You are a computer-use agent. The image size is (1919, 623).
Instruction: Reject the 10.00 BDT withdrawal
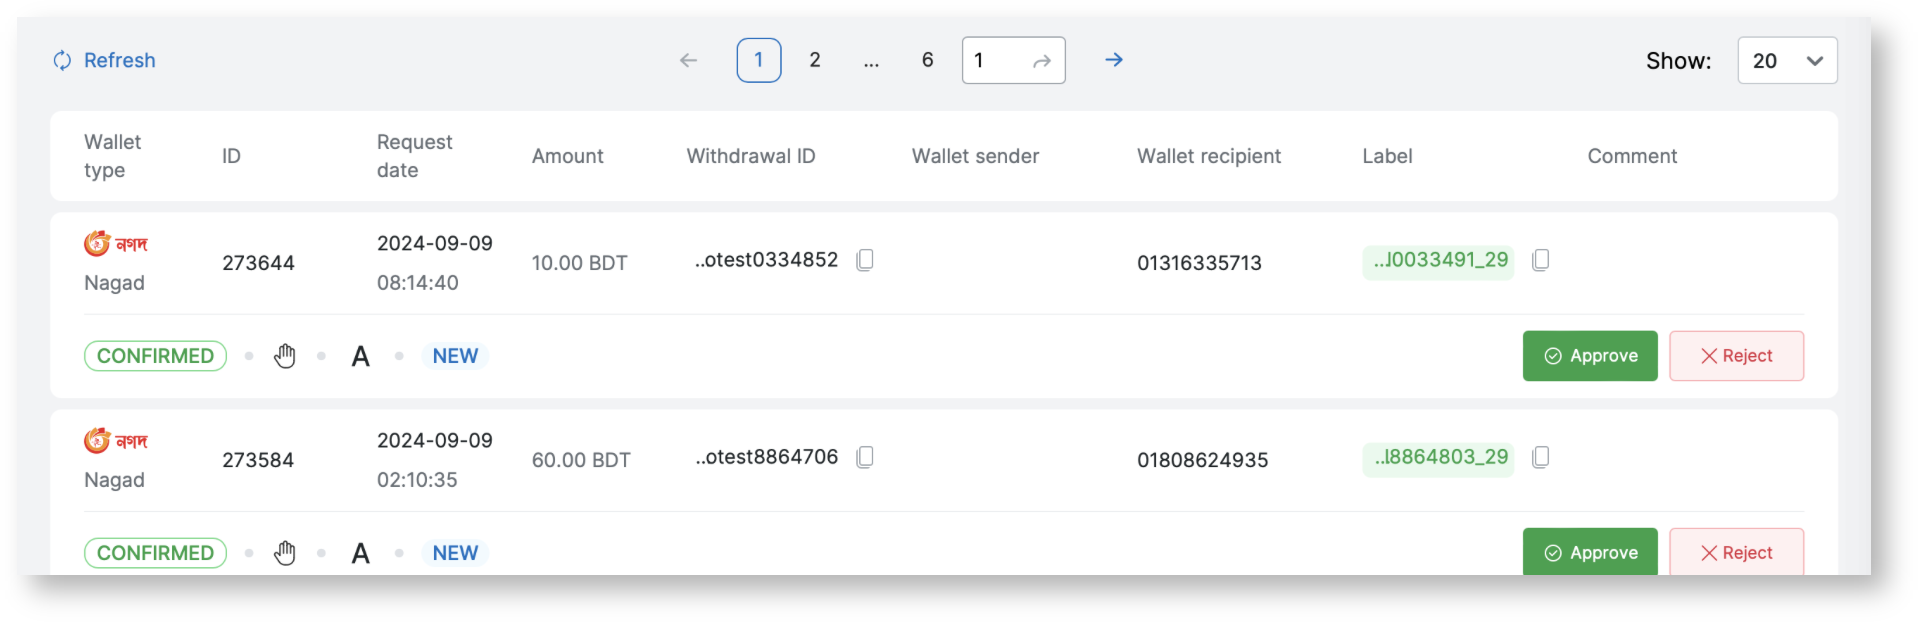click(x=1735, y=356)
